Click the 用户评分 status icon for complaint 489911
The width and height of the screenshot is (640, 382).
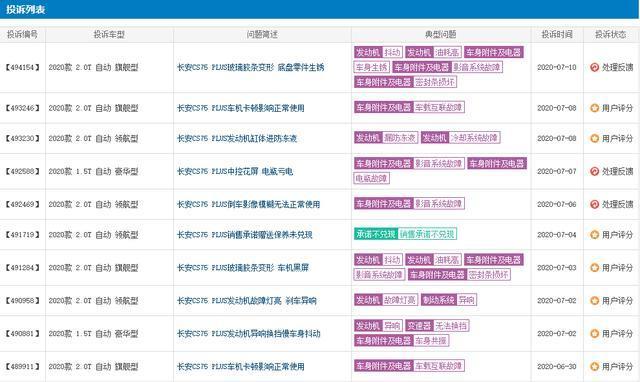click(594, 366)
